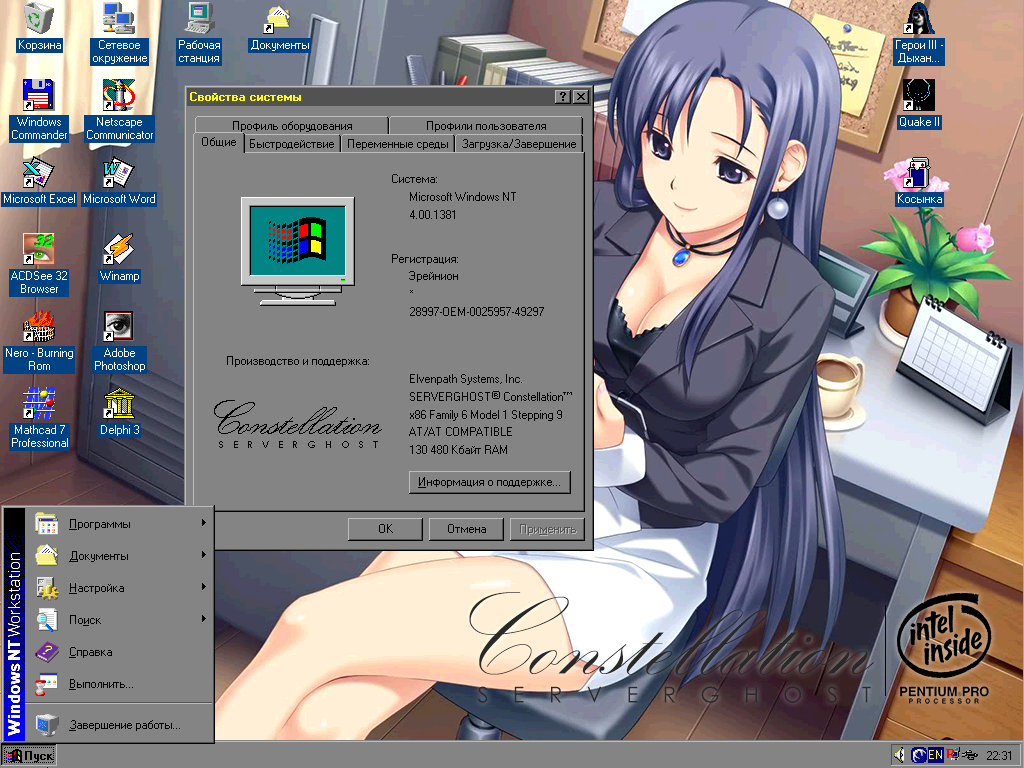Viewport: 1024px width, 768px height.
Task: Click serial 28997-OEM-0025957-49297 text
Action: point(476,312)
